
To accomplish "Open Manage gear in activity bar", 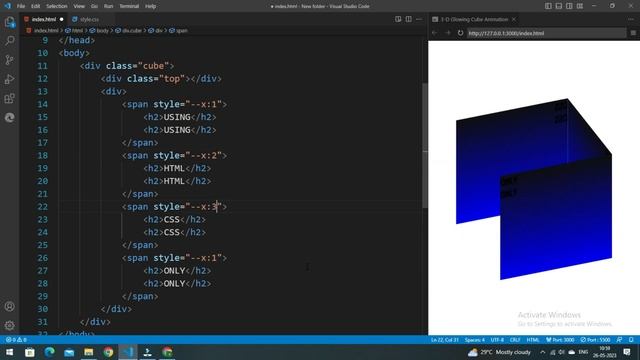I will pos(9,325).
